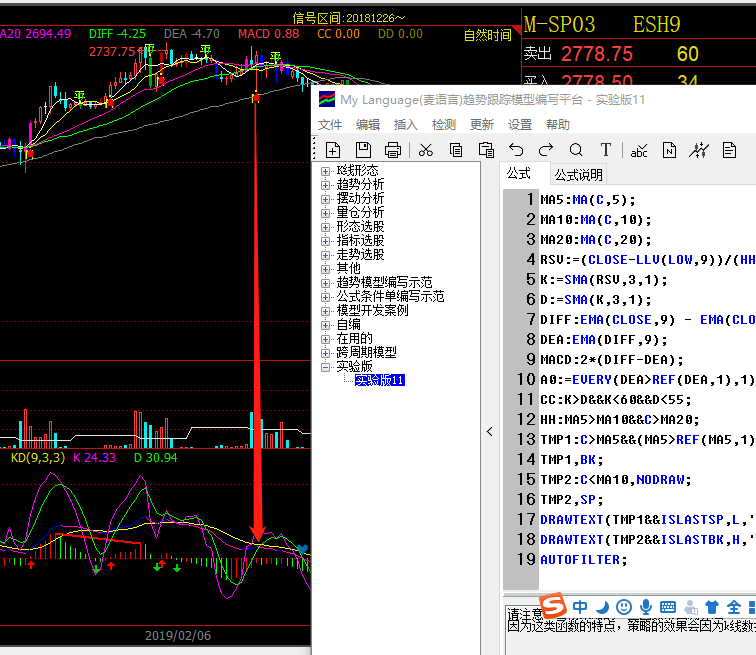Screen dimensions: 756x655
Task: Open search with the magnifier icon
Action: pos(576,150)
